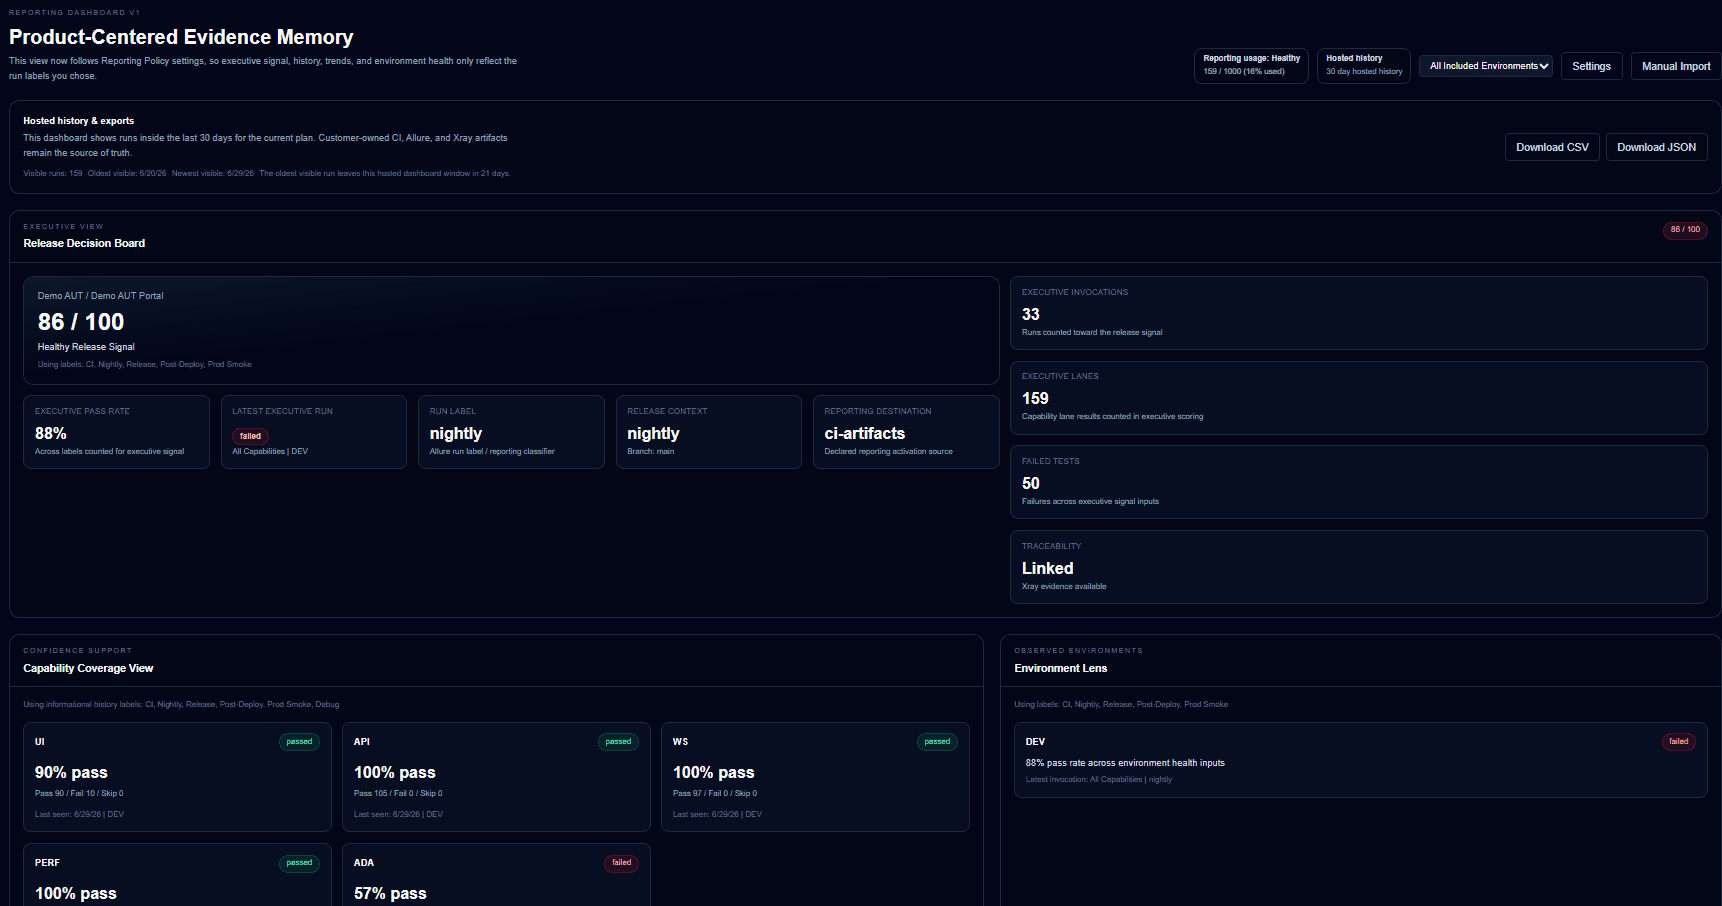The height and width of the screenshot is (906, 1722).
Task: Click Pass 105 / Fail 0 / Skip 0 text
Action: tap(398, 794)
